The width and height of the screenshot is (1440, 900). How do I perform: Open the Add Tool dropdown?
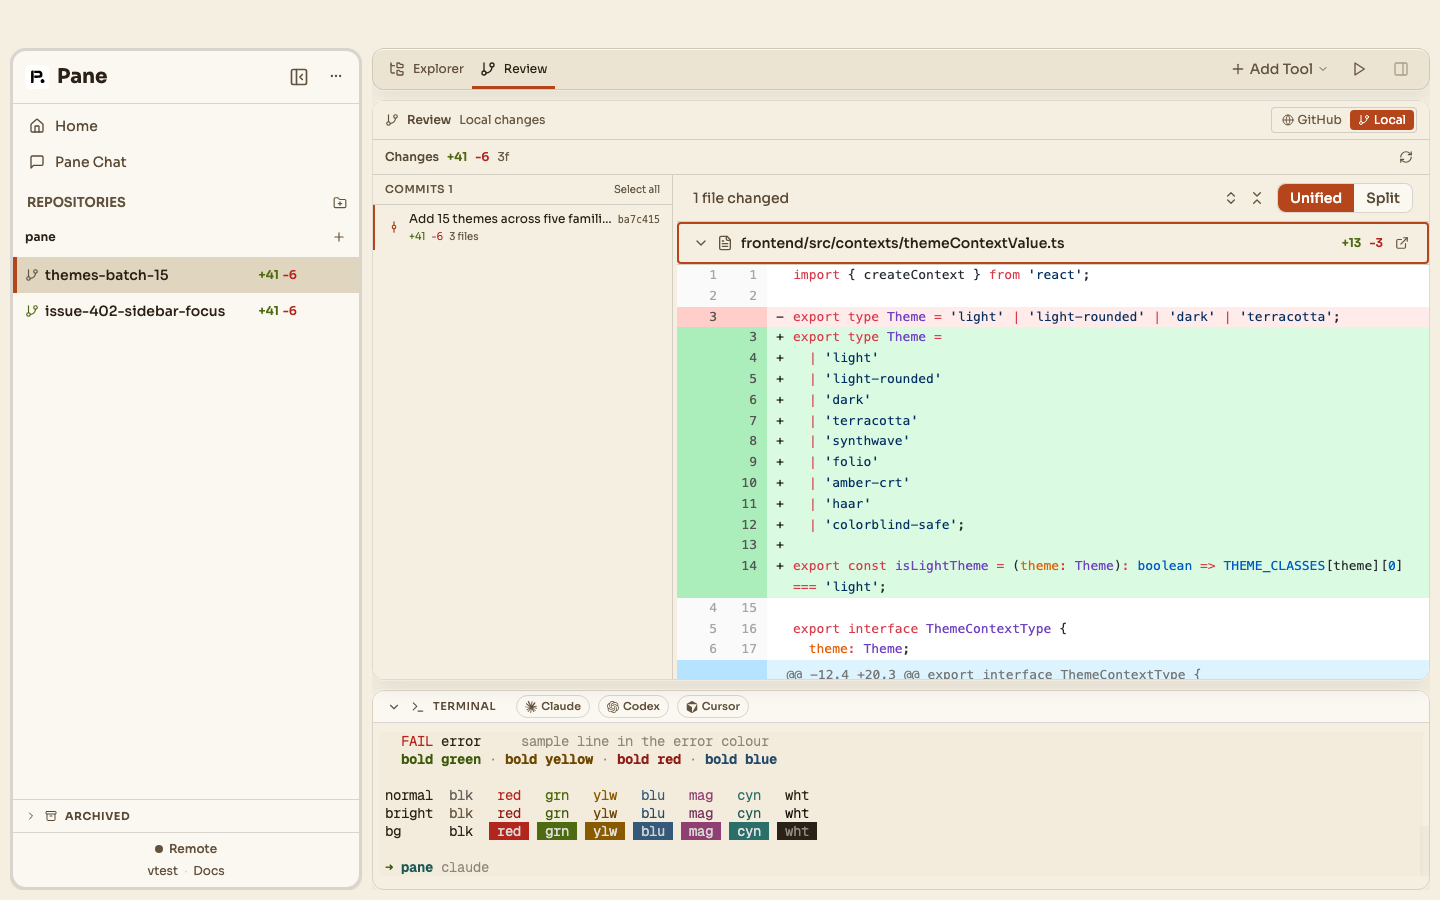[x=1280, y=69]
